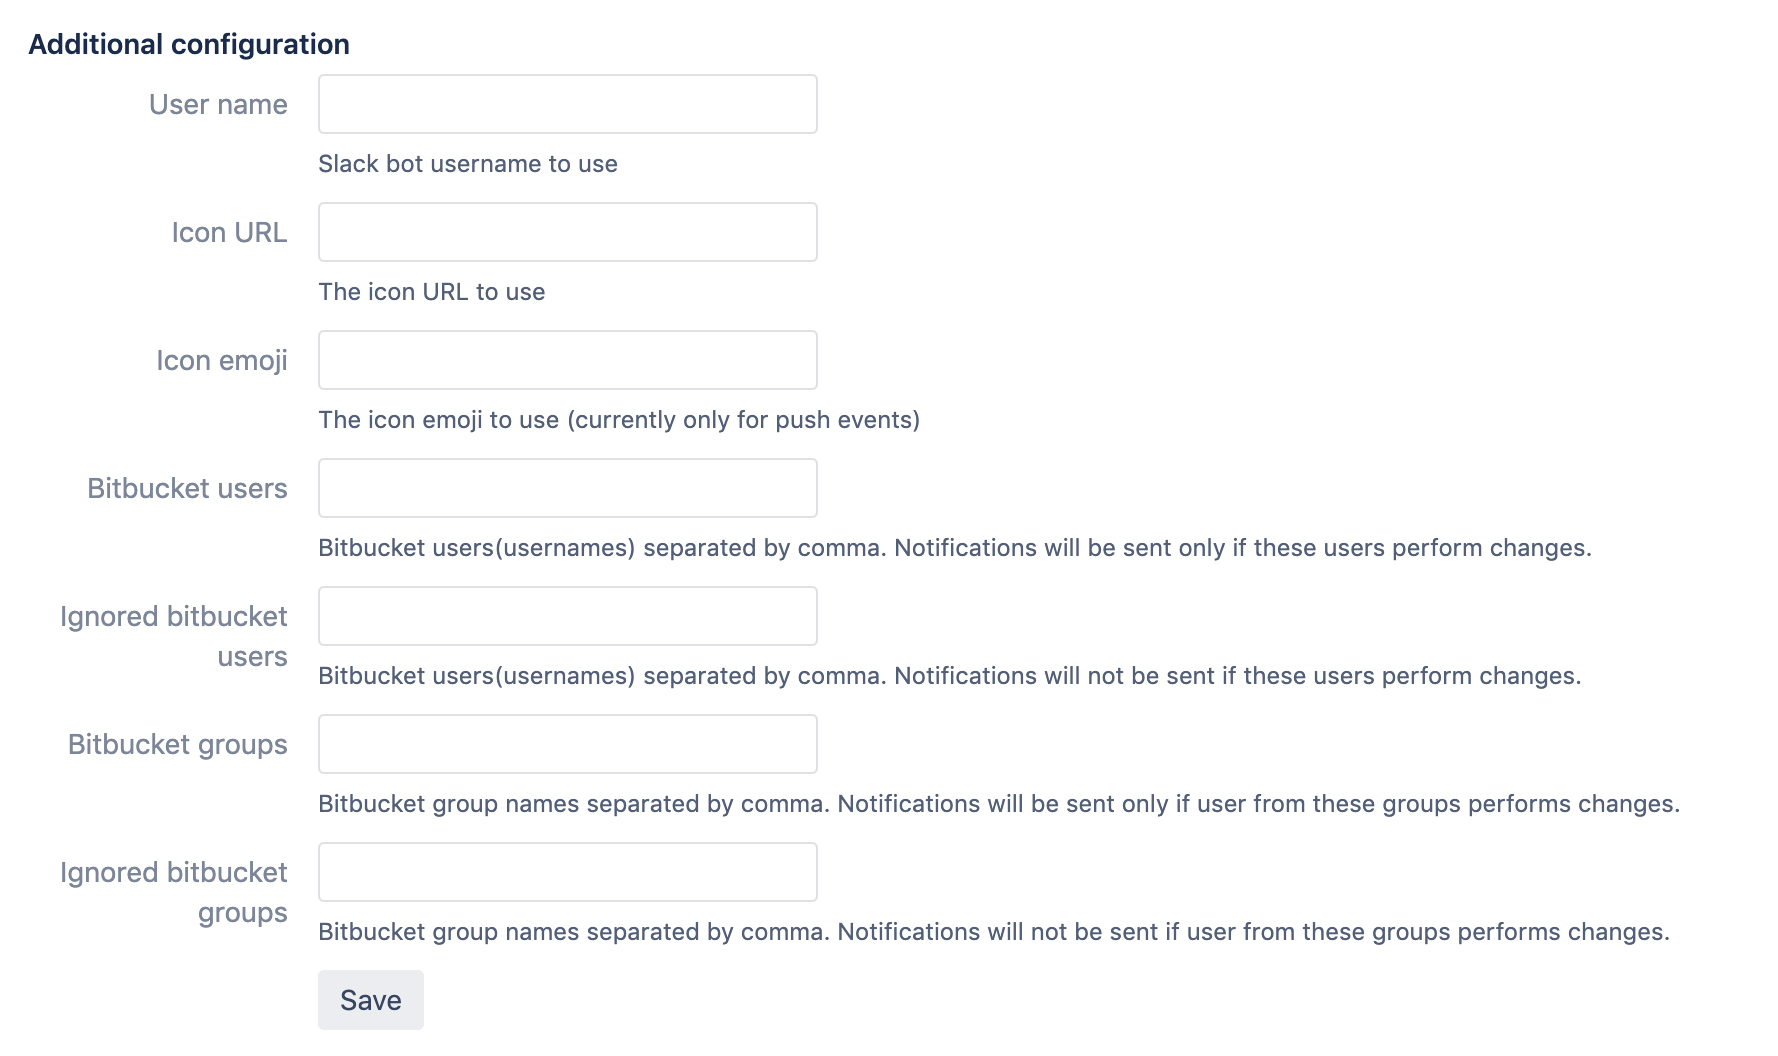Click the "Icon emoji" field label
Screen dimensions: 1778x1056
point(221,360)
